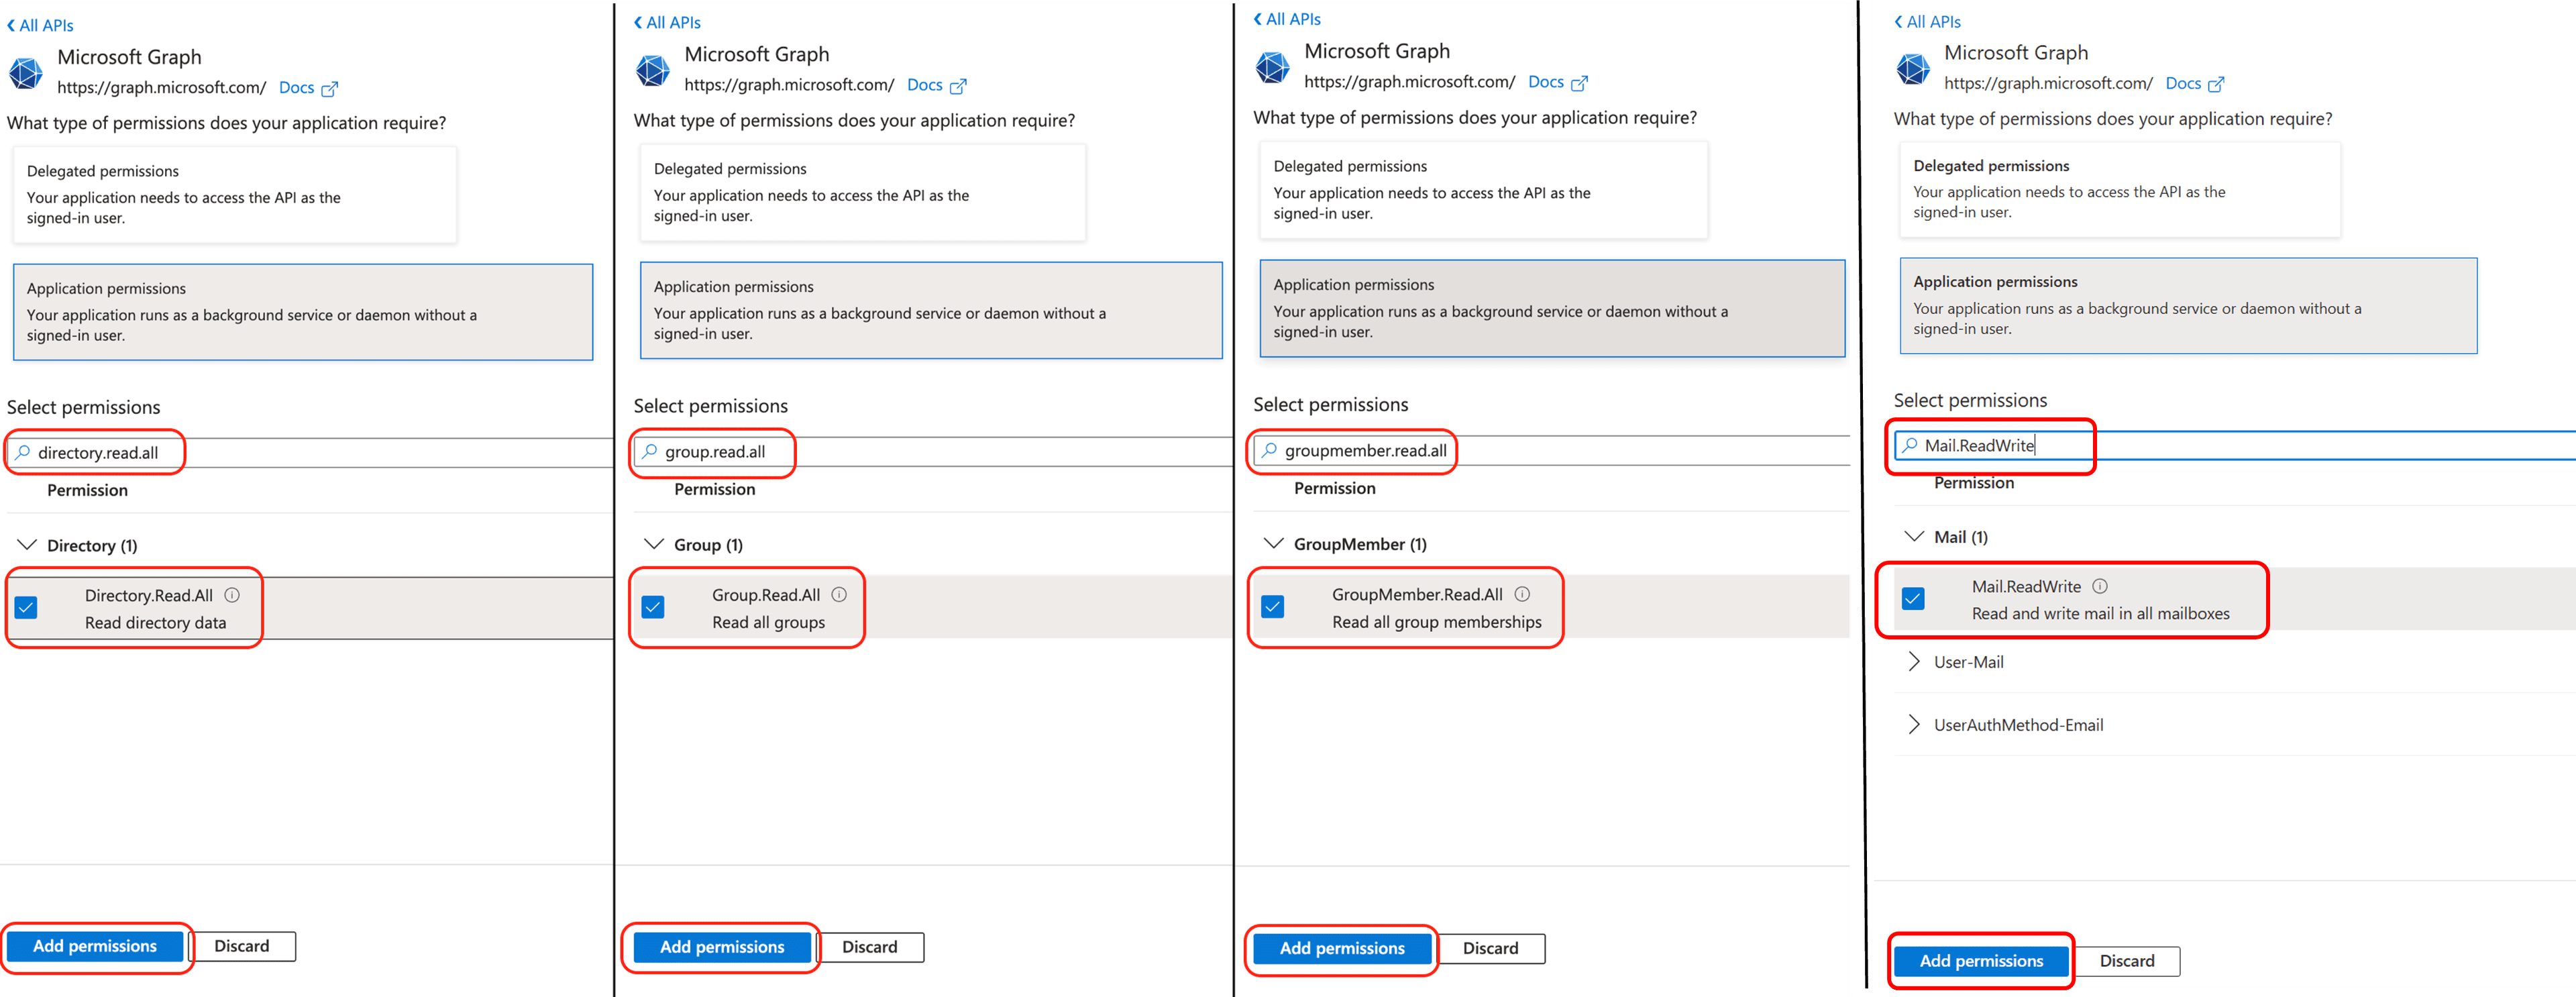
Task: Uncheck the GroupMember.Read.All checkbox
Action: pos(1273,607)
